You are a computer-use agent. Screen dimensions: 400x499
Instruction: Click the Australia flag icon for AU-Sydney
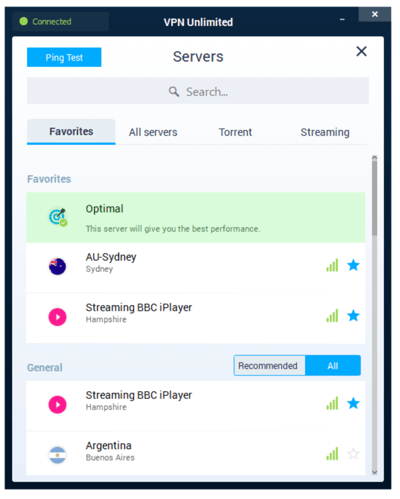(57, 266)
